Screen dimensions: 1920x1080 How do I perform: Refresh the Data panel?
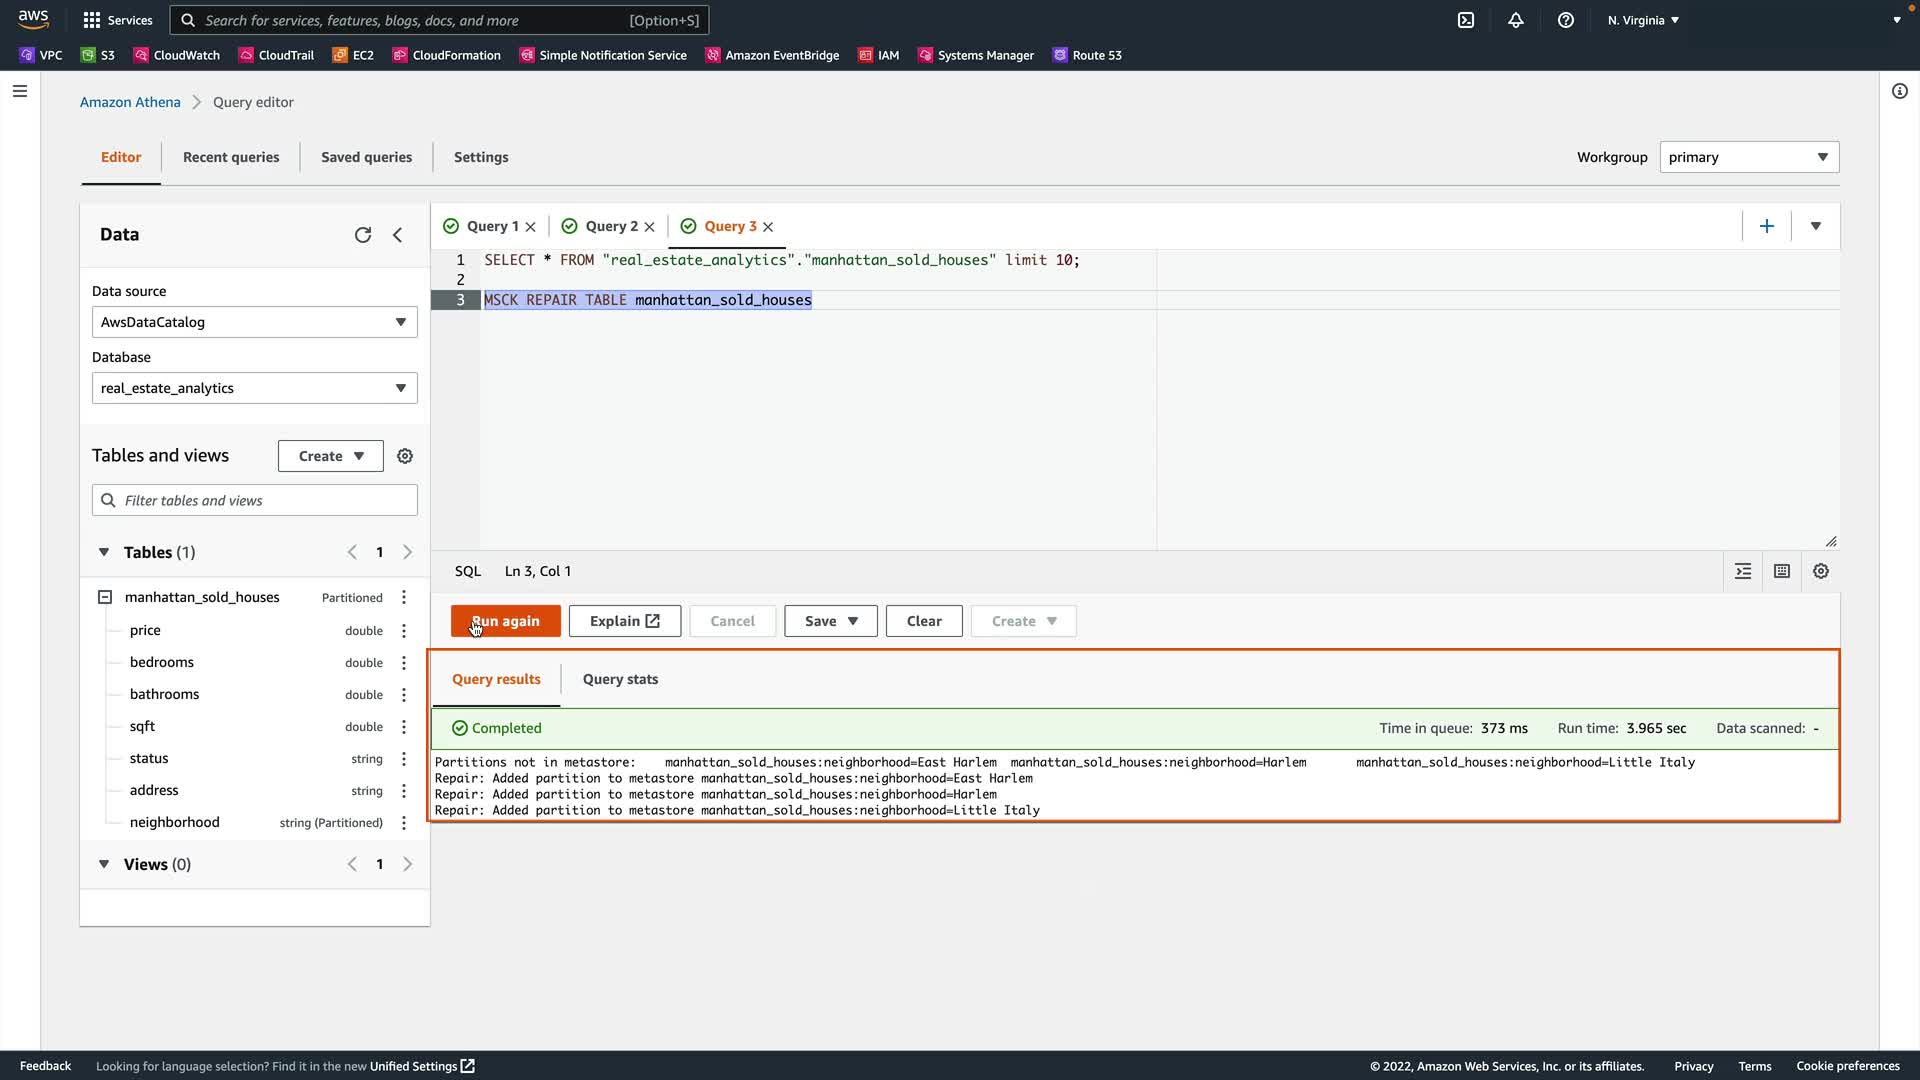[363, 235]
